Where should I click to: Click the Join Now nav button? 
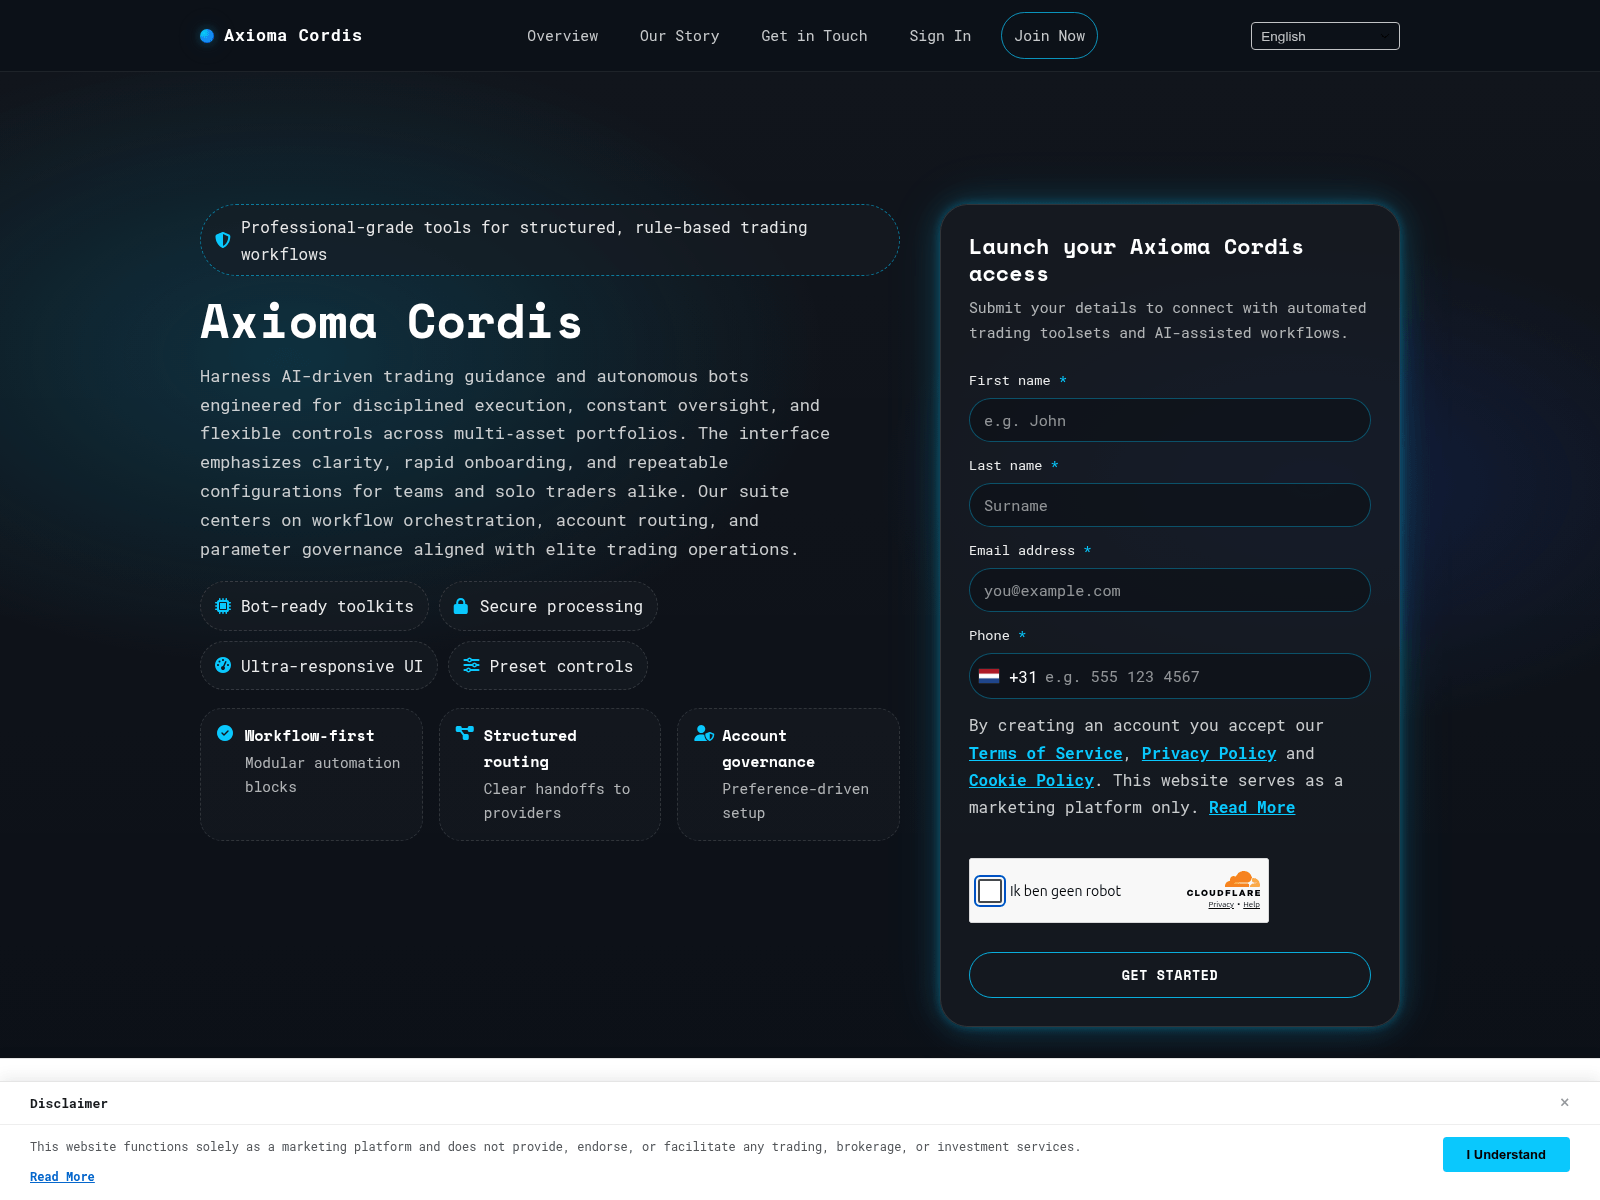coord(1049,36)
